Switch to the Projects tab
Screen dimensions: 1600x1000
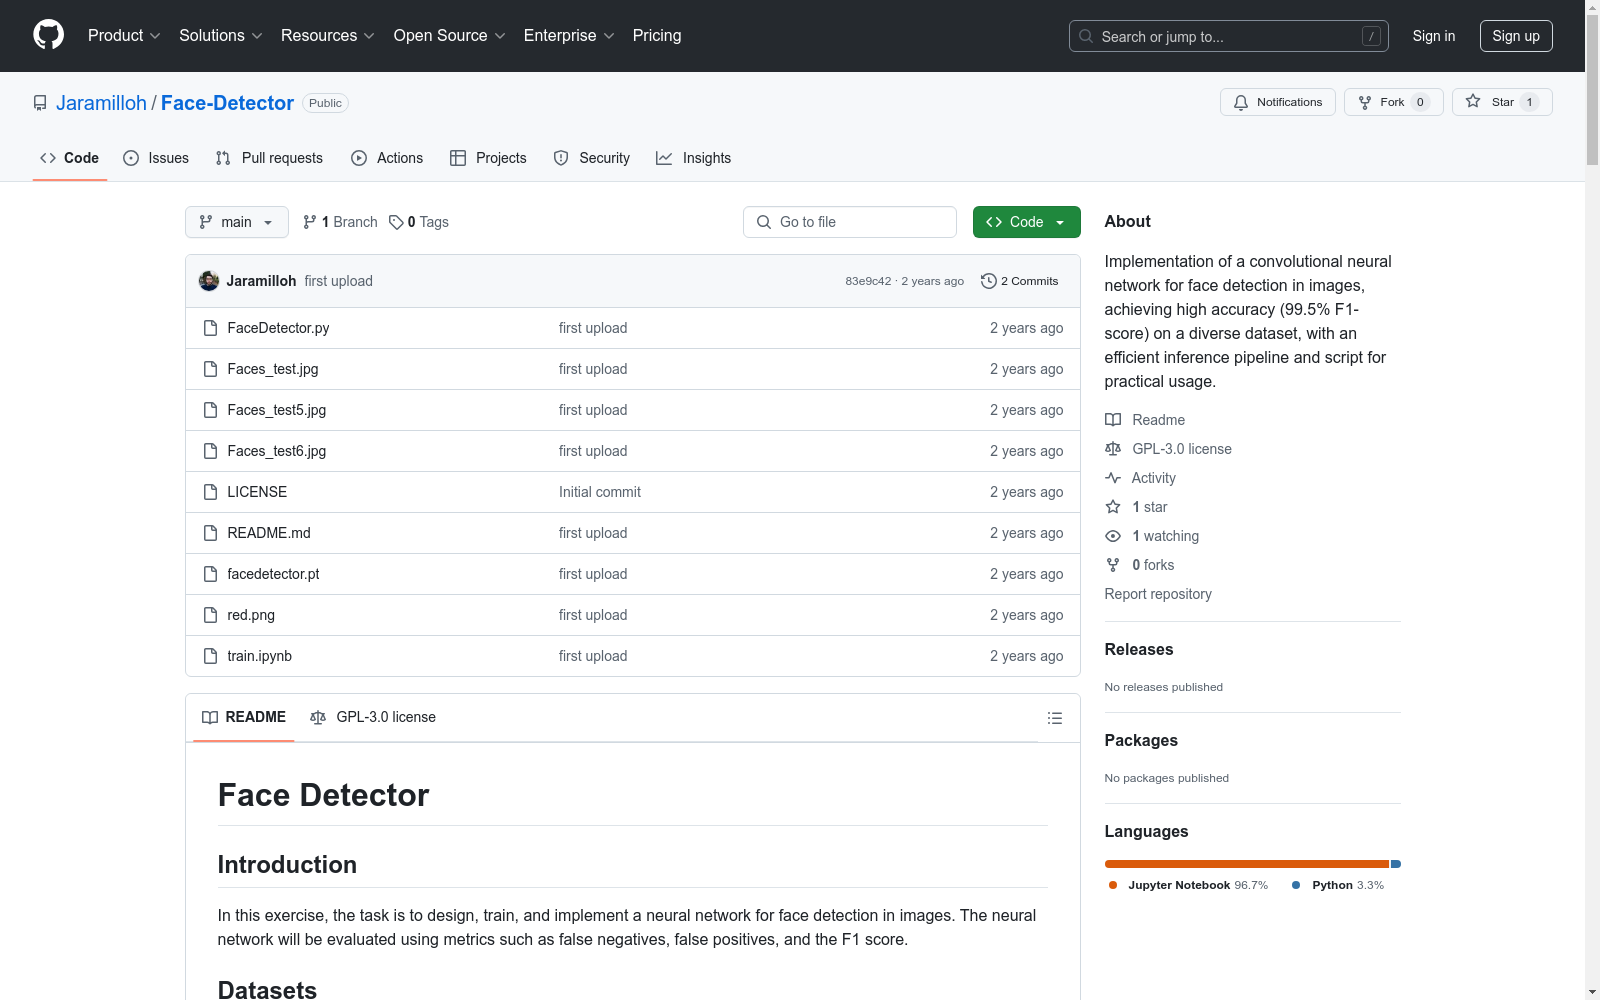tap(488, 158)
